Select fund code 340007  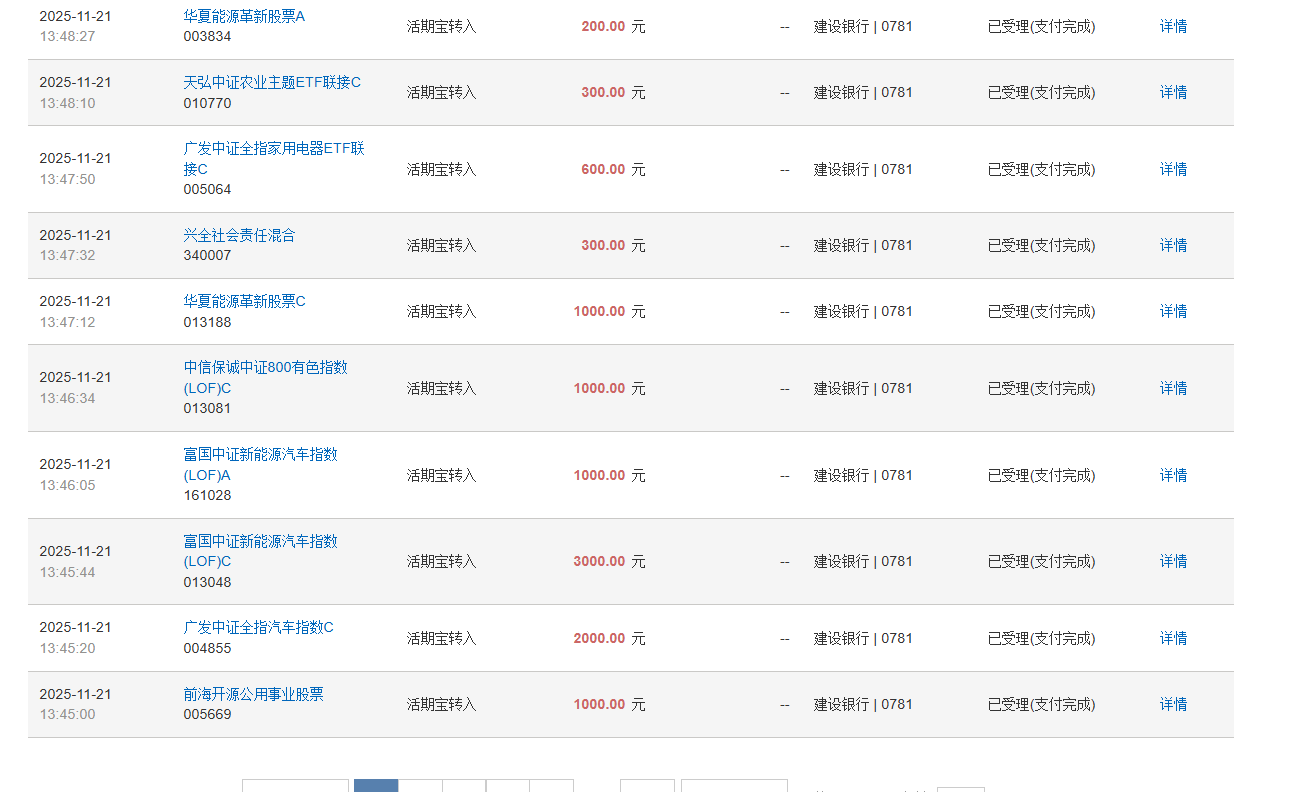pyautogui.click(x=207, y=256)
